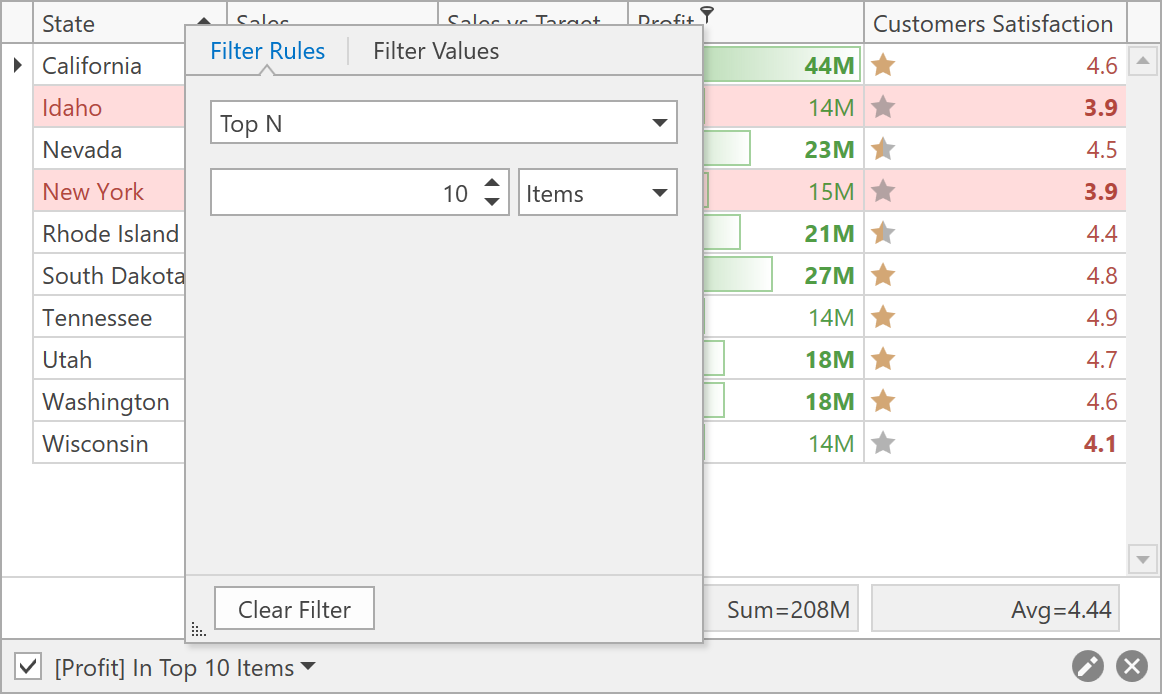
Task: Click the grey star in Wisconsin row
Action: pyautogui.click(x=883, y=443)
